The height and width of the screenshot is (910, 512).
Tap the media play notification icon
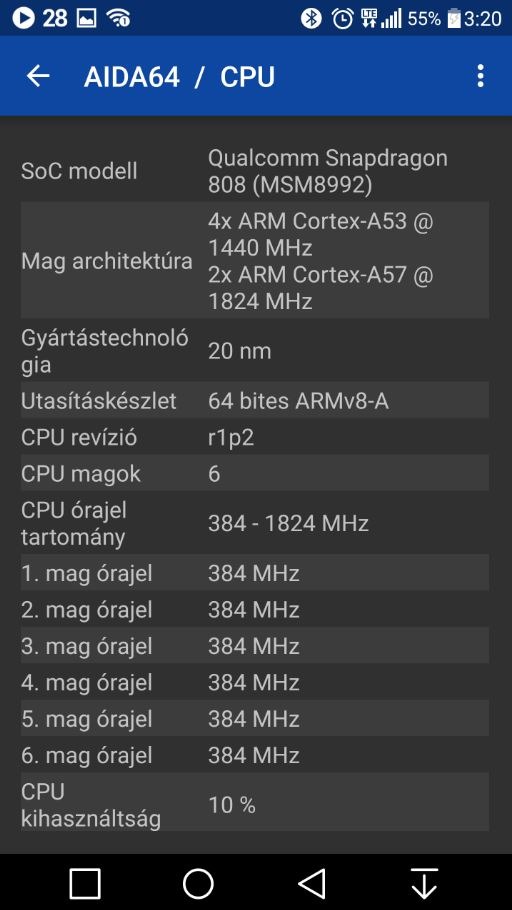23,19
